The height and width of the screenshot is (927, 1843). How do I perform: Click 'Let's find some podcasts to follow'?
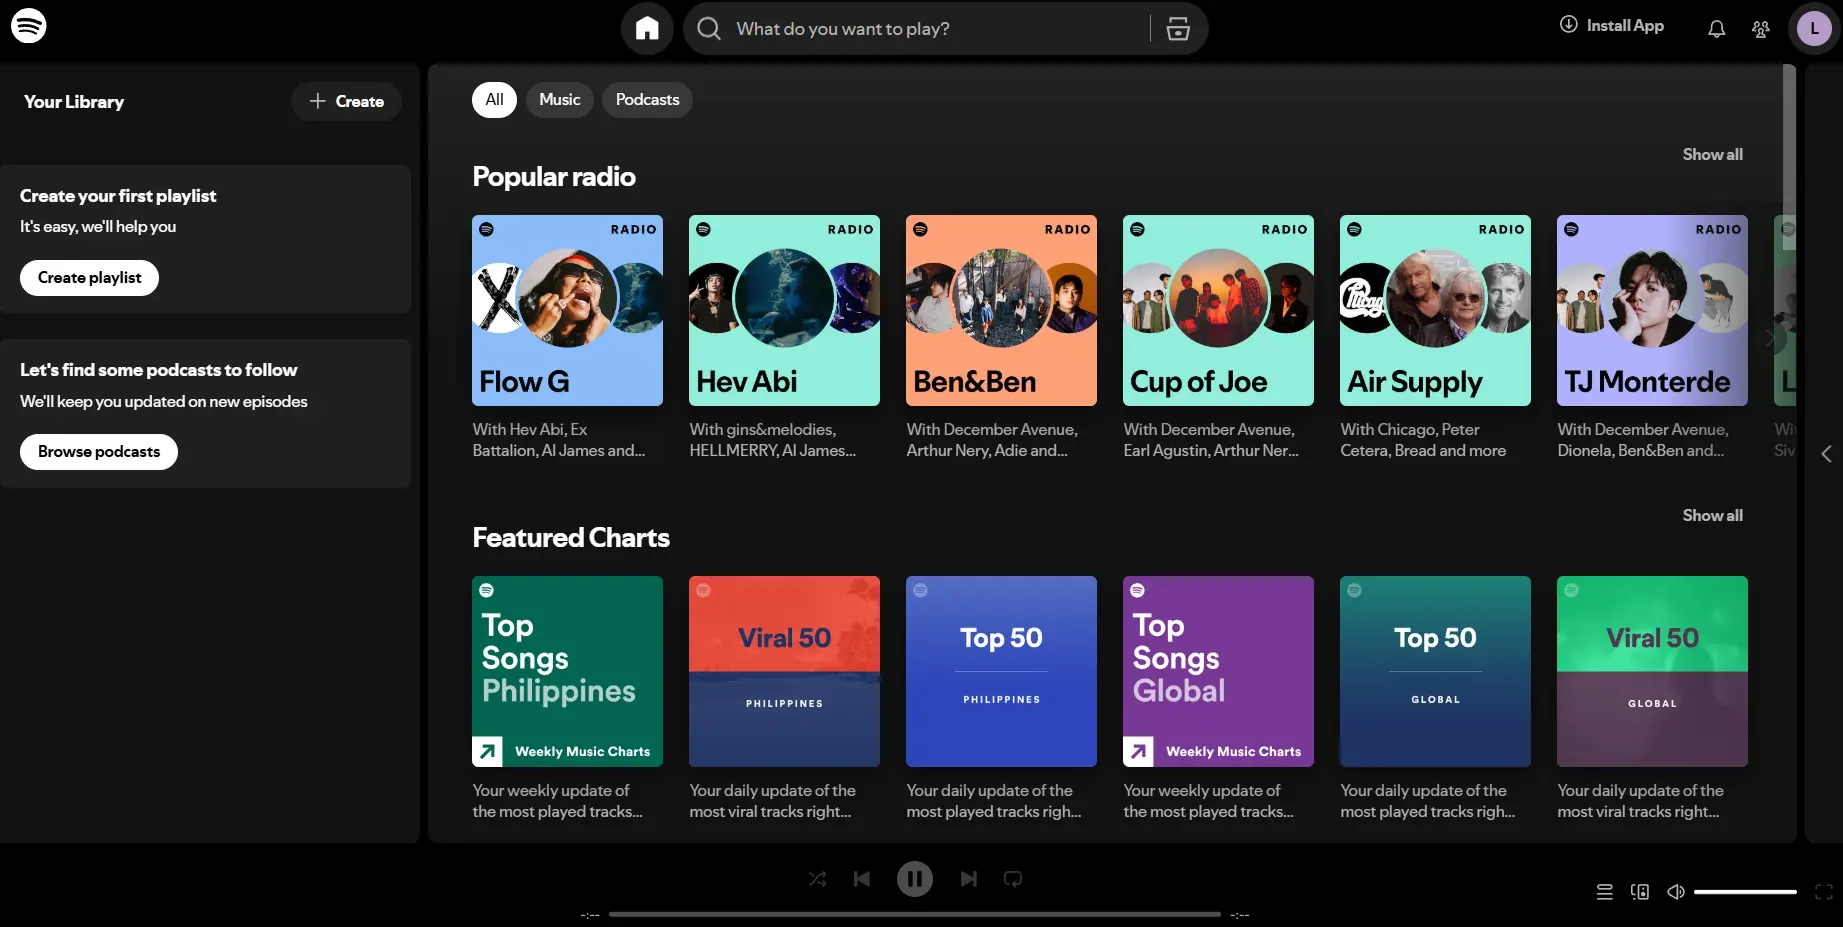(x=158, y=370)
